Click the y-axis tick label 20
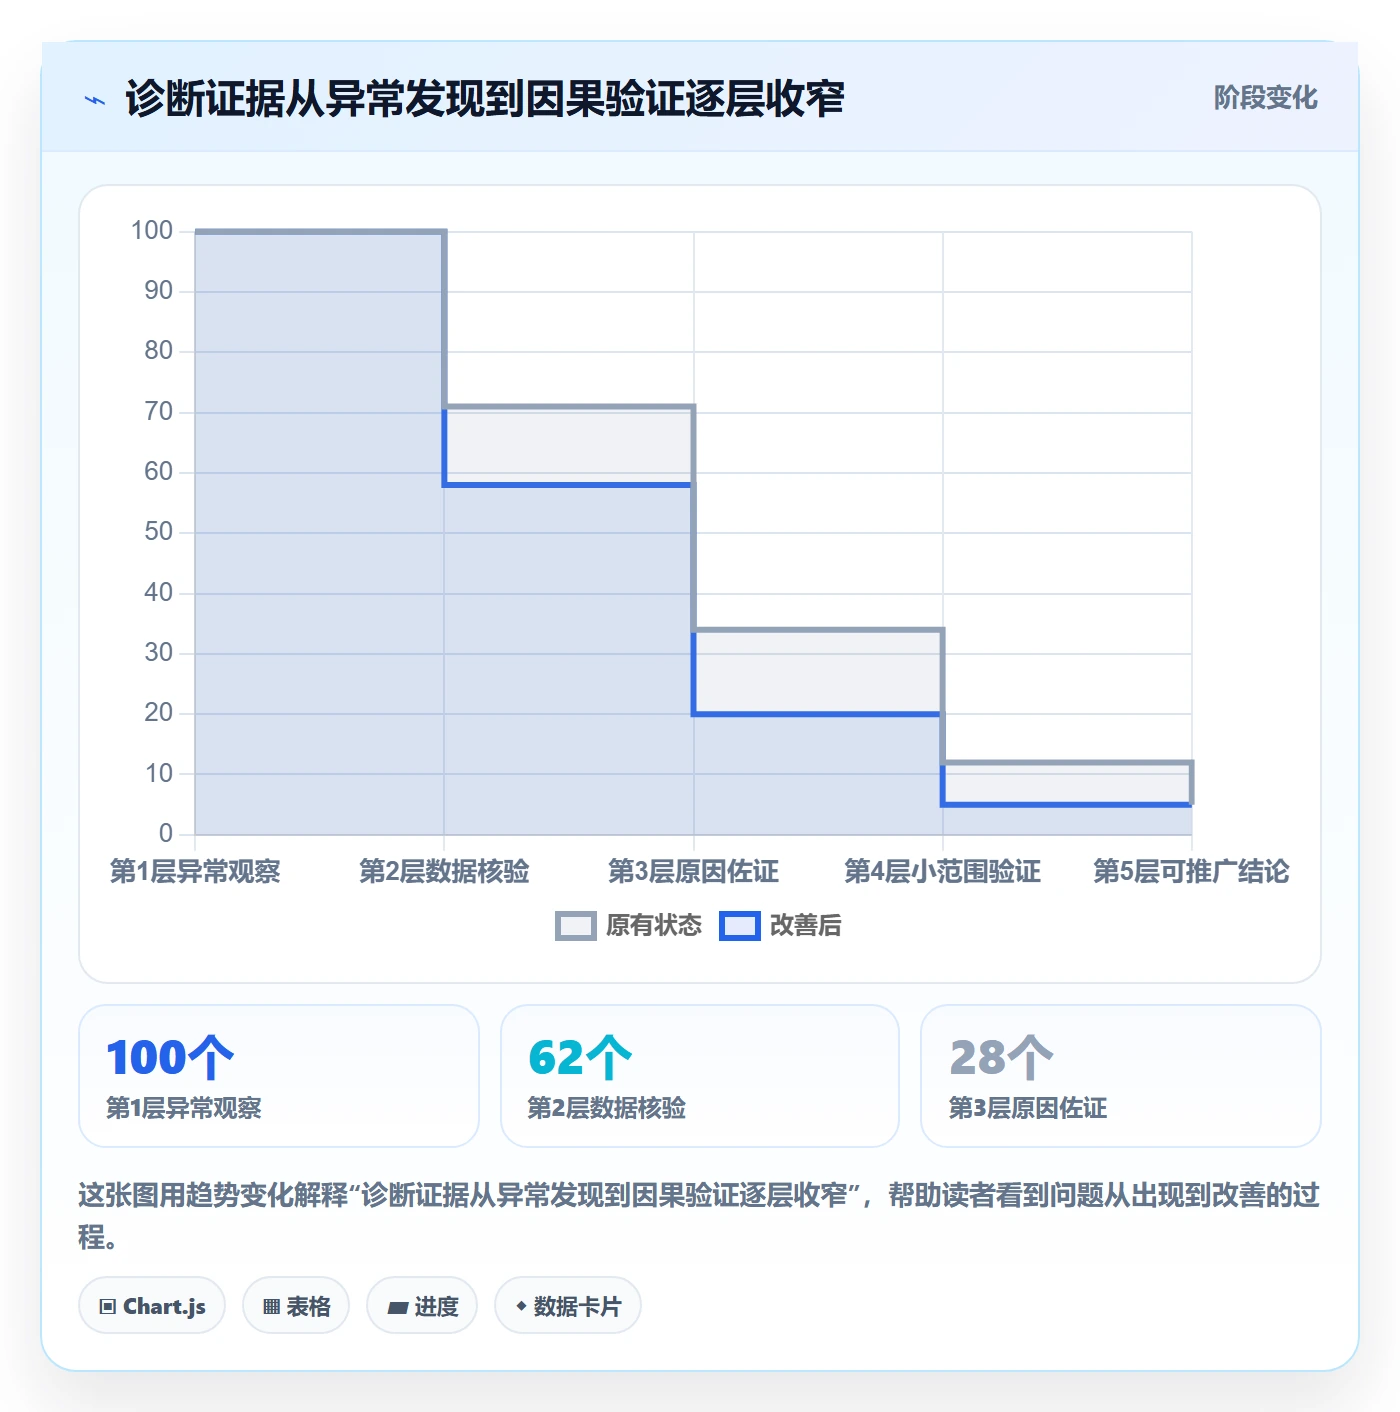 click(159, 713)
